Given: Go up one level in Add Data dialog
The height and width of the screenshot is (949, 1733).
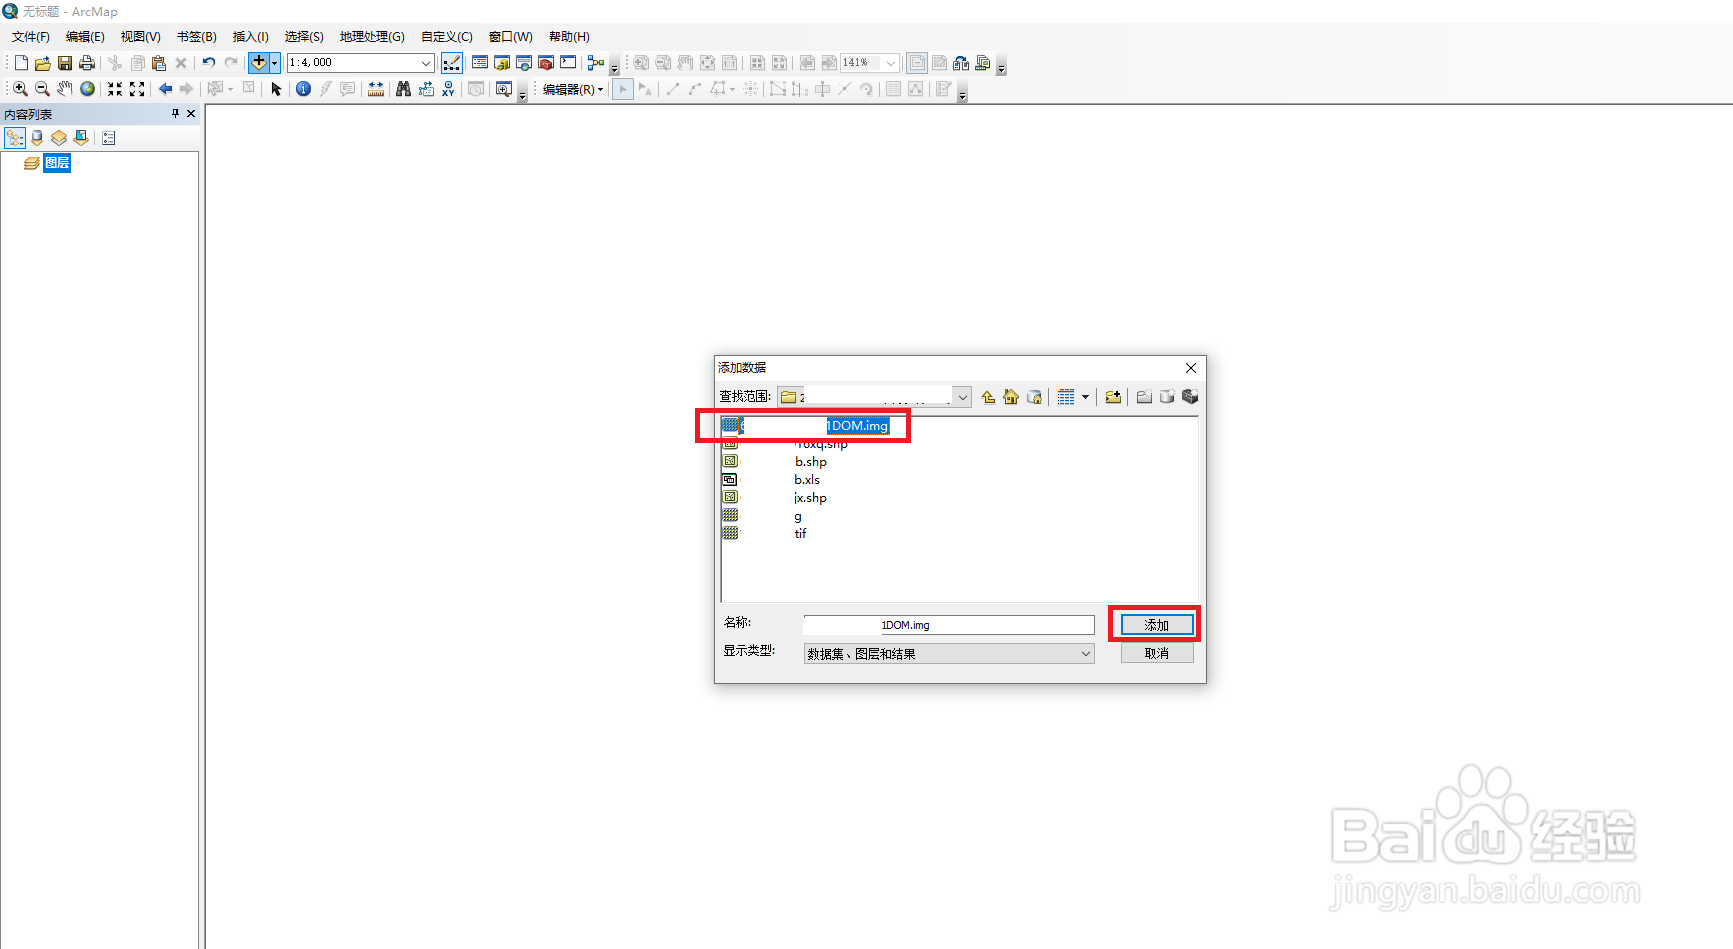Looking at the screenshot, I should (x=988, y=397).
